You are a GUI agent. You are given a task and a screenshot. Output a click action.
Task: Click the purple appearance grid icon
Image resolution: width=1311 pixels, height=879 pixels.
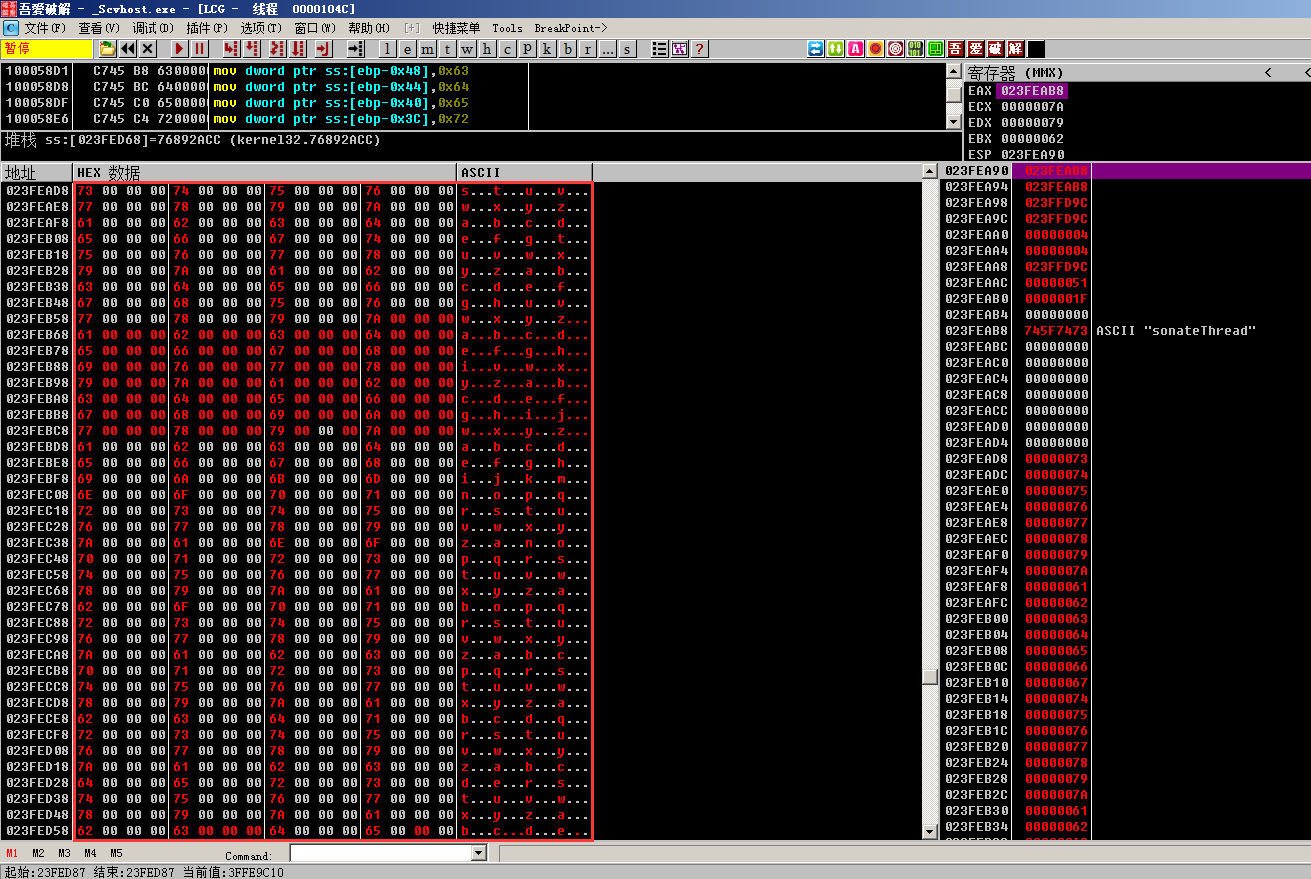(680, 49)
